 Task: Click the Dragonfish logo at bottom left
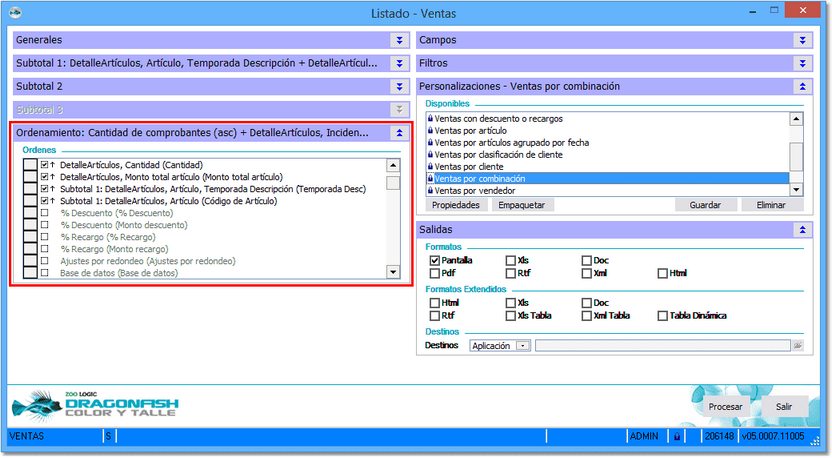(96, 407)
